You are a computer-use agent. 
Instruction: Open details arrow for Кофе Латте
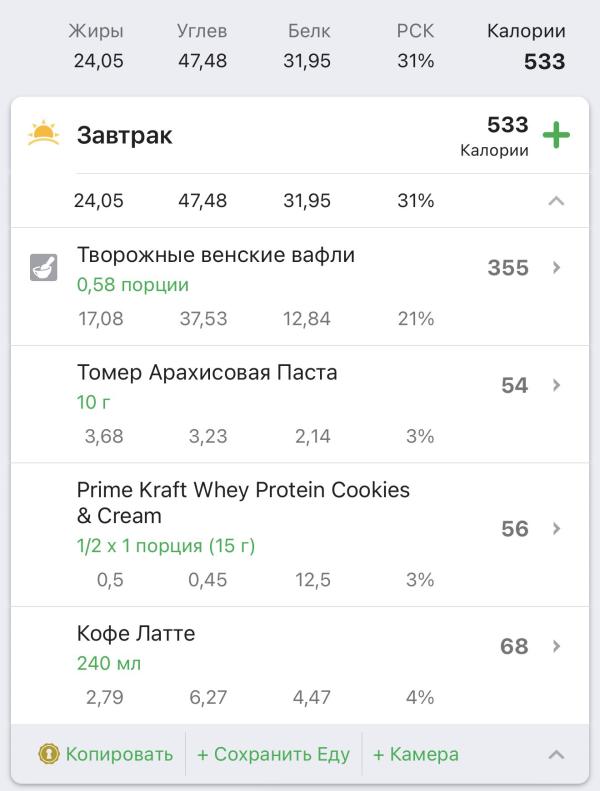click(x=557, y=646)
